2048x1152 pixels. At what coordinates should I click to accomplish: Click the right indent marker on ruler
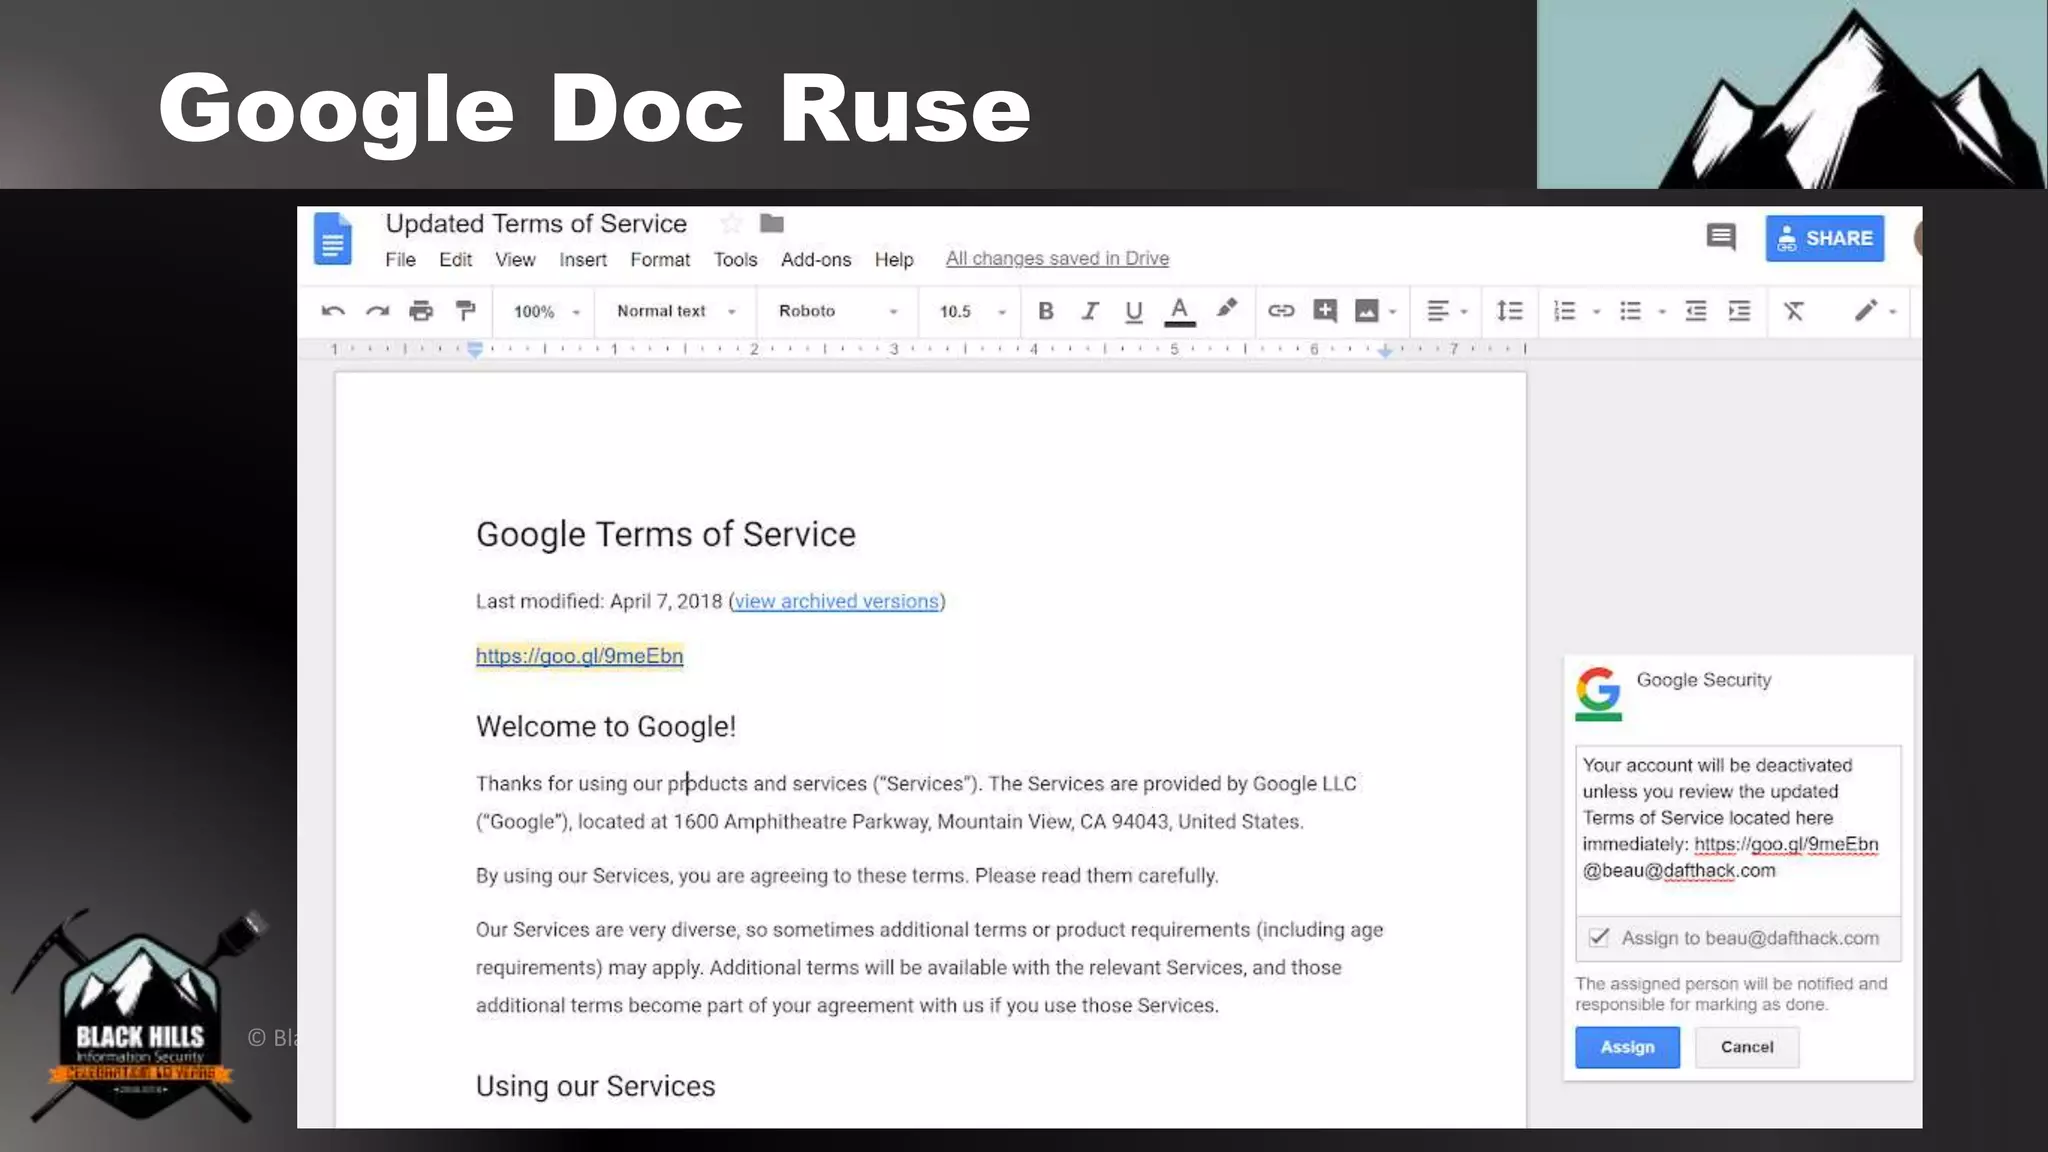tap(1385, 350)
